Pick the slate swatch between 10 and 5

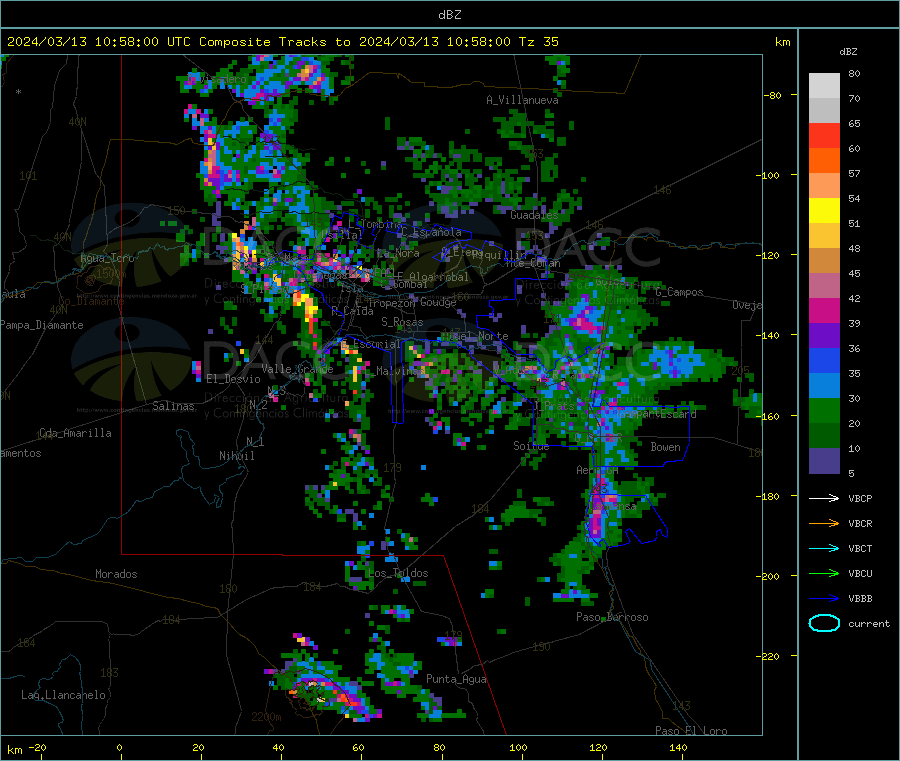[824, 461]
